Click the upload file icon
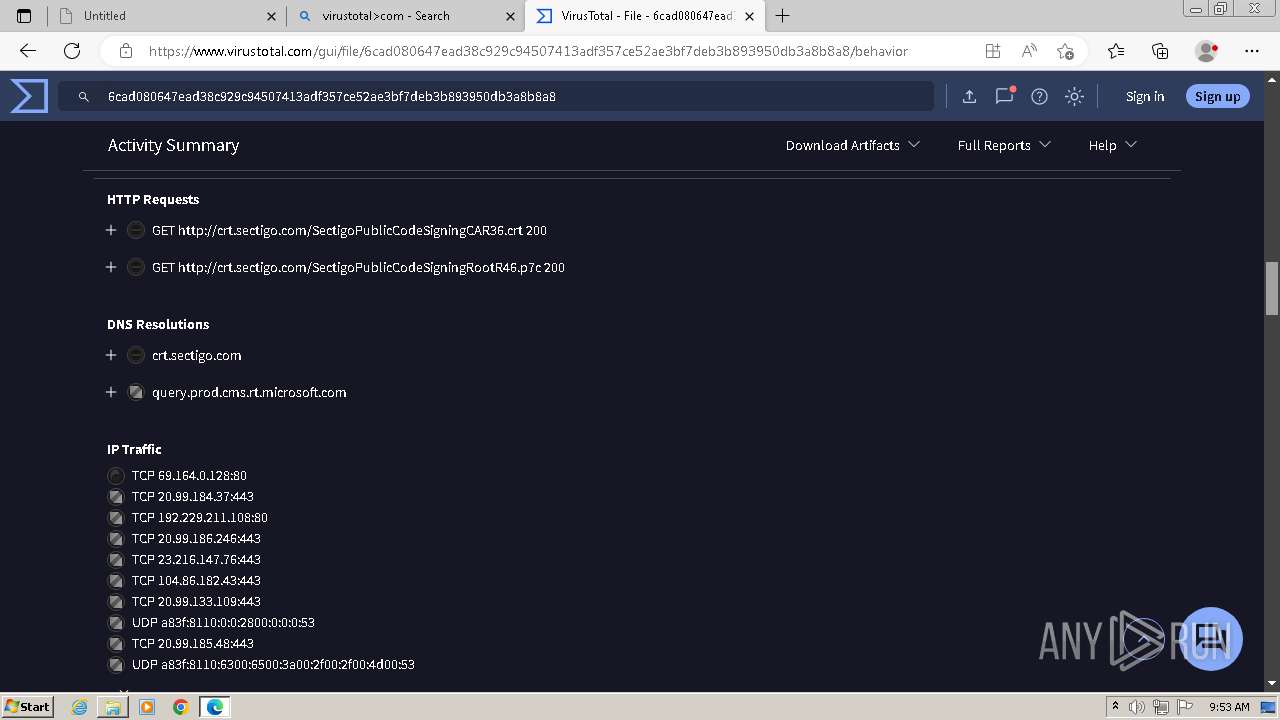 (969, 96)
